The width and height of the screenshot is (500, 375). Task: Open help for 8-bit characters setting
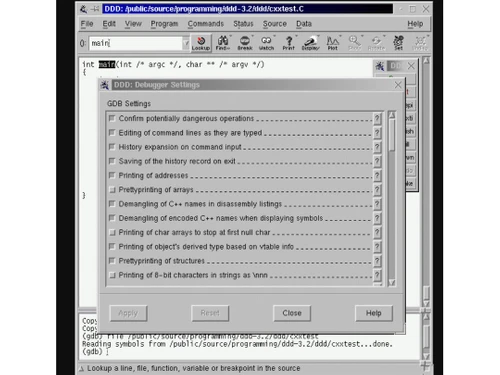tap(377, 275)
